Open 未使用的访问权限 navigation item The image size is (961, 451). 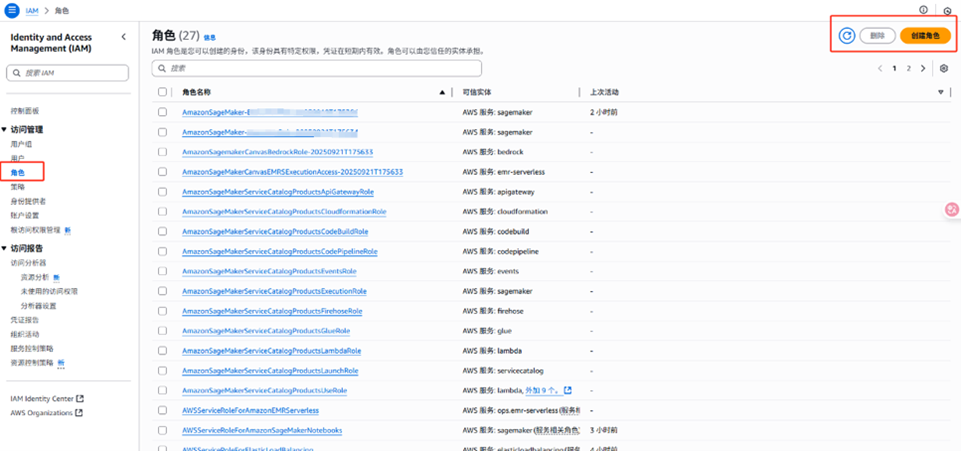[49, 291]
